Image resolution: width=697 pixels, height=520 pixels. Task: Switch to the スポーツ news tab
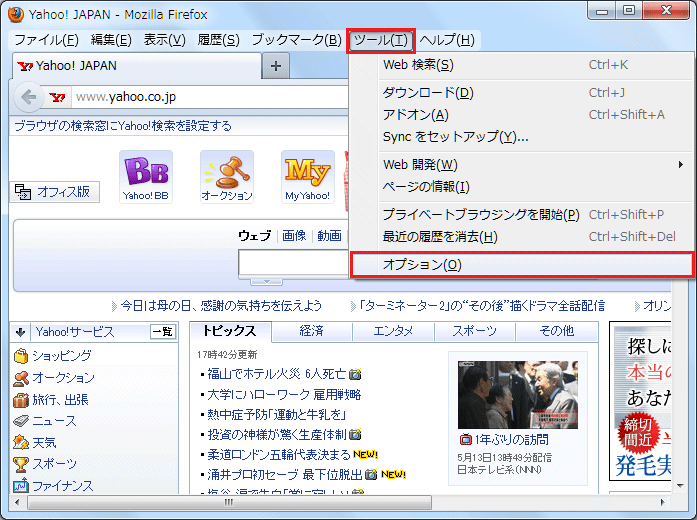click(474, 331)
